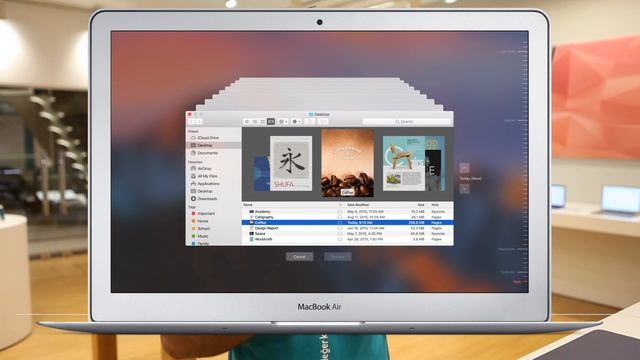This screenshot has width=640, height=360.
Task: Switch to column view in the toolbar
Action: (x=263, y=122)
